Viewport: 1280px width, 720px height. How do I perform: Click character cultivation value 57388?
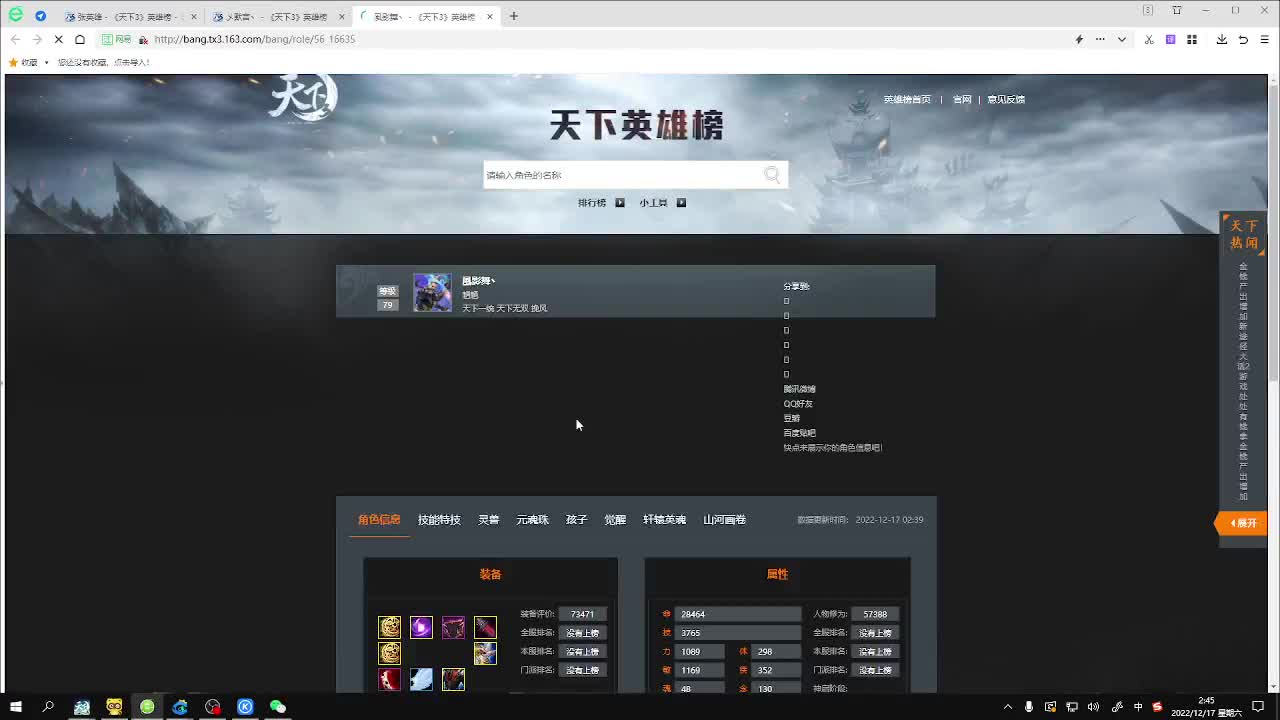(875, 614)
